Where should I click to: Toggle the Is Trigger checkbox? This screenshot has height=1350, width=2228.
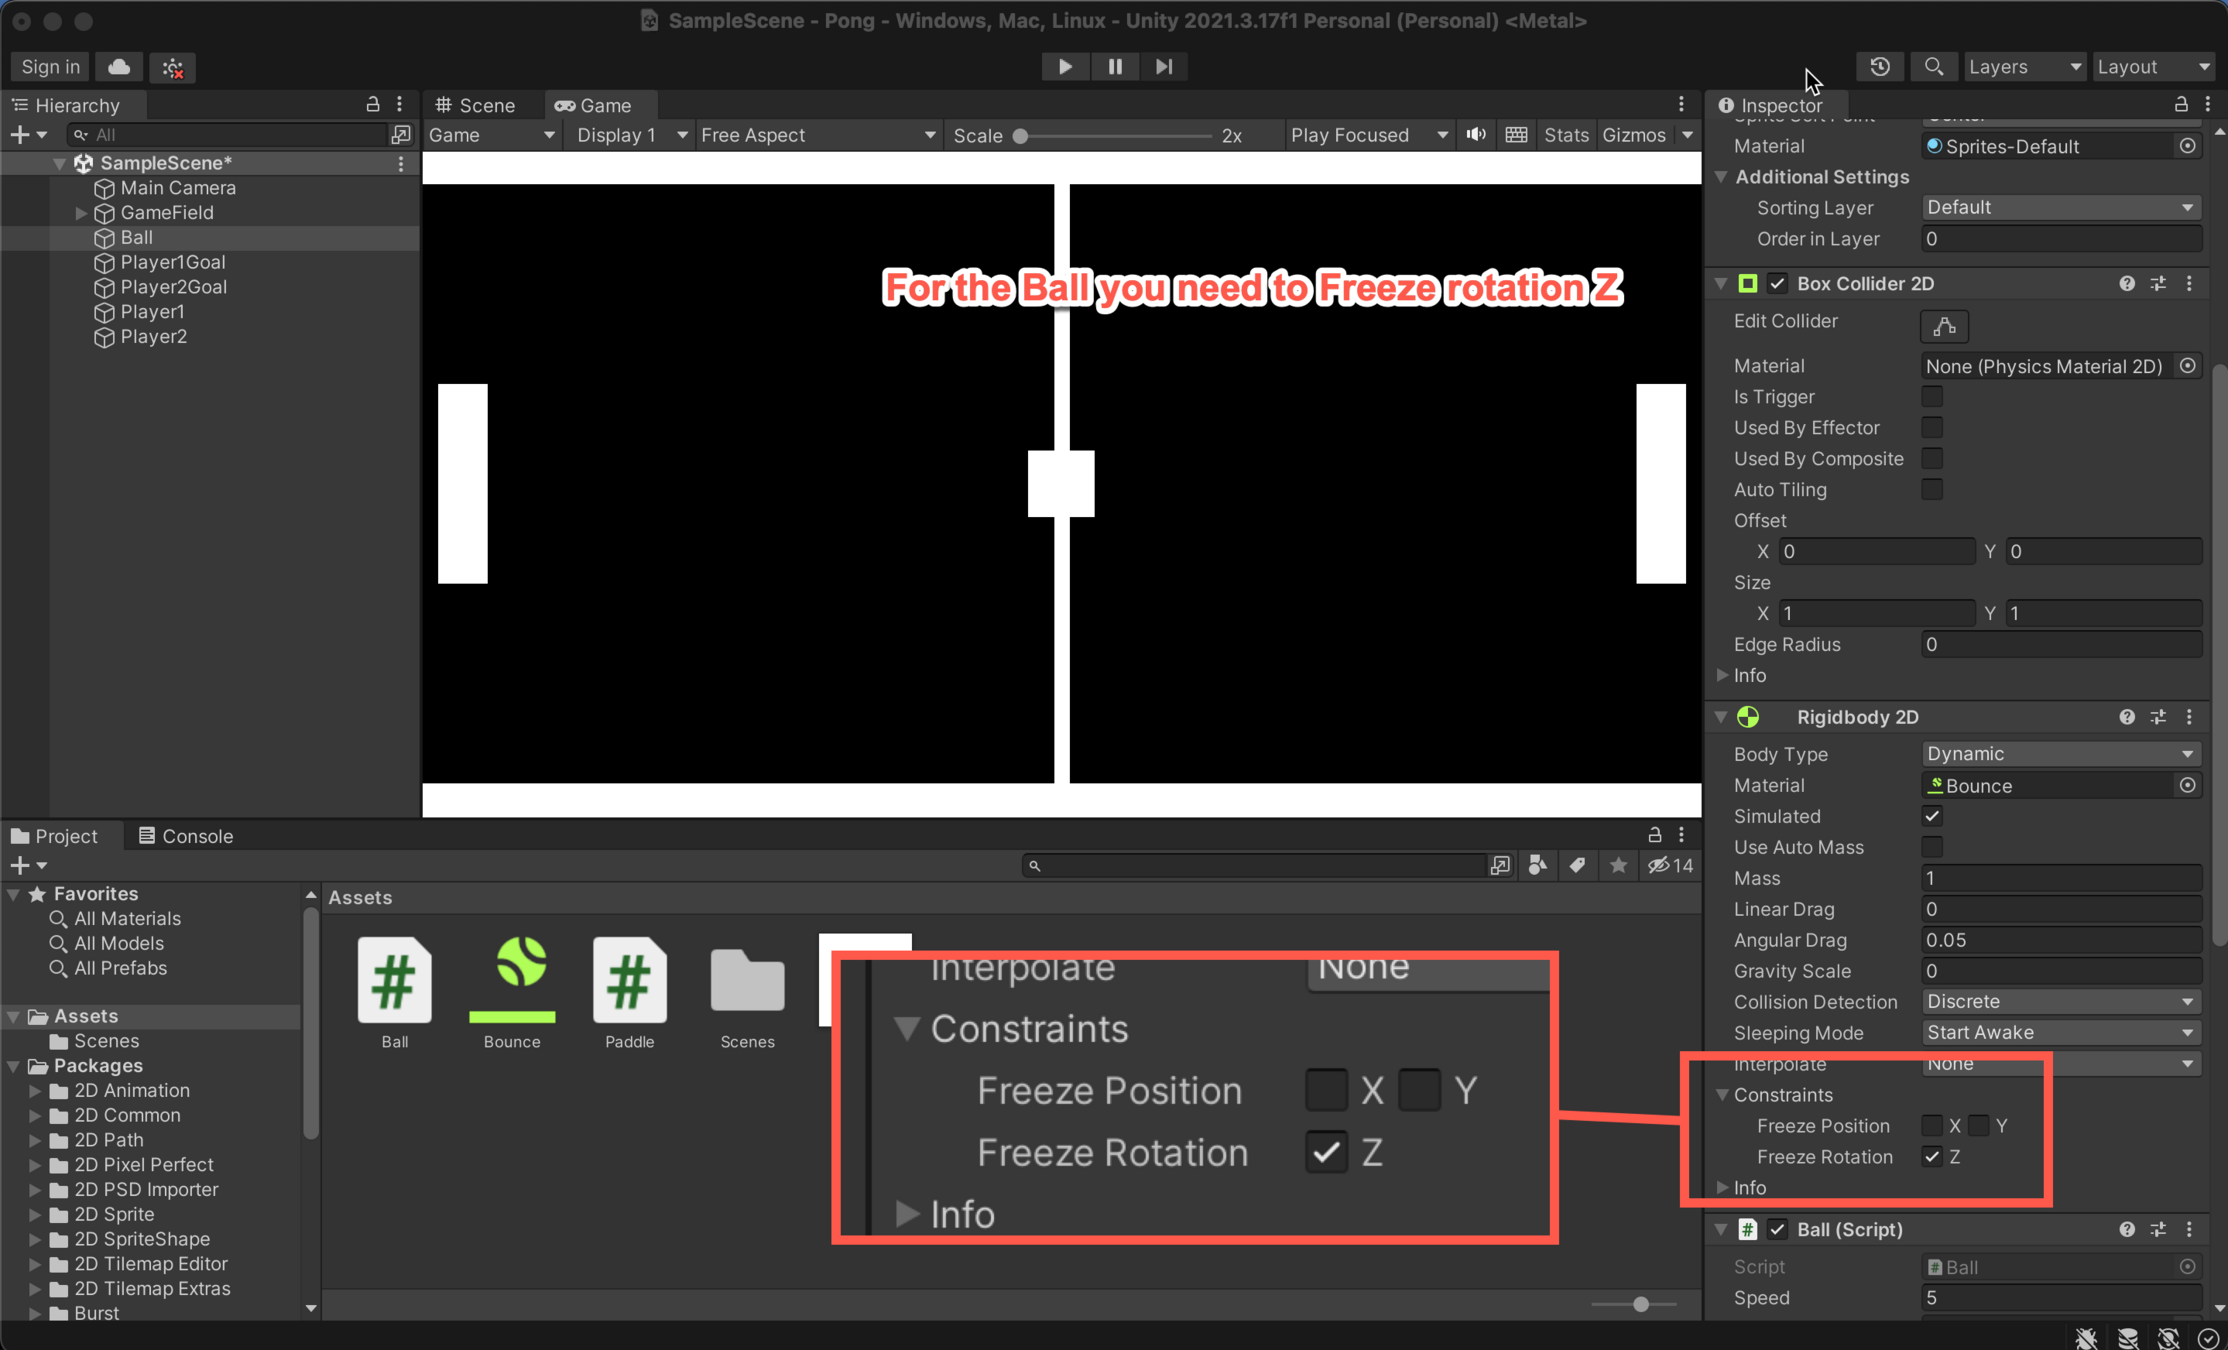(1932, 397)
